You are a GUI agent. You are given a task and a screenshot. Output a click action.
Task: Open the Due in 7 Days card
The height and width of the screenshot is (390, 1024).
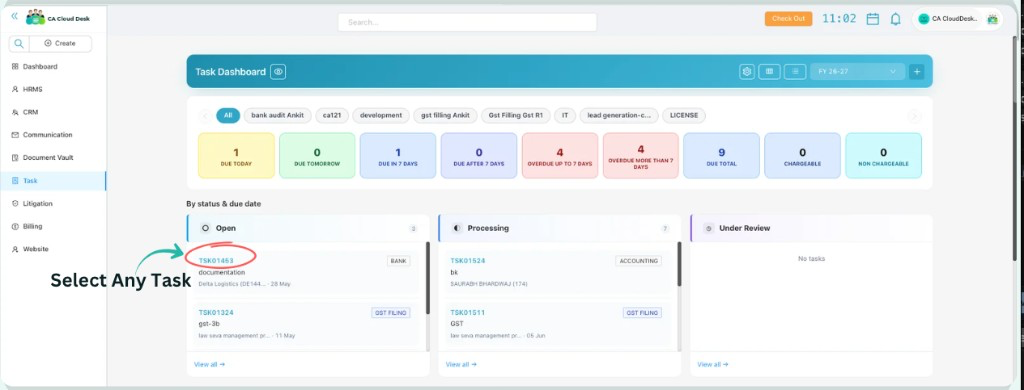point(398,155)
